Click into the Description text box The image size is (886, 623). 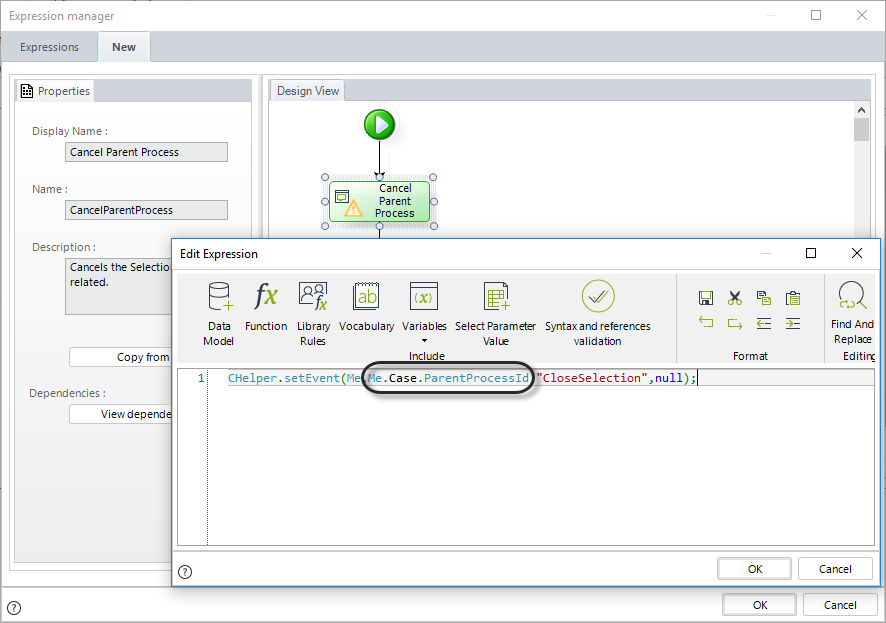(119, 286)
